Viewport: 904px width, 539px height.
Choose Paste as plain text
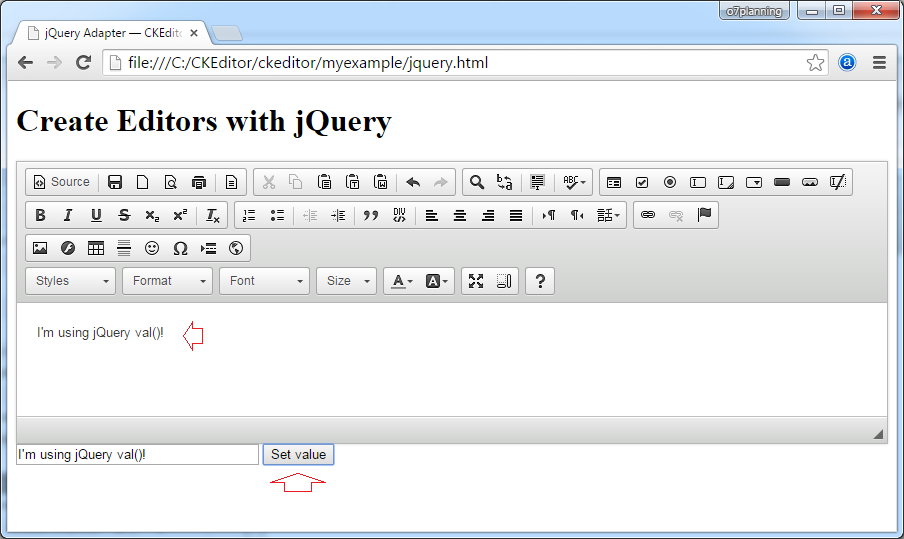click(x=352, y=182)
